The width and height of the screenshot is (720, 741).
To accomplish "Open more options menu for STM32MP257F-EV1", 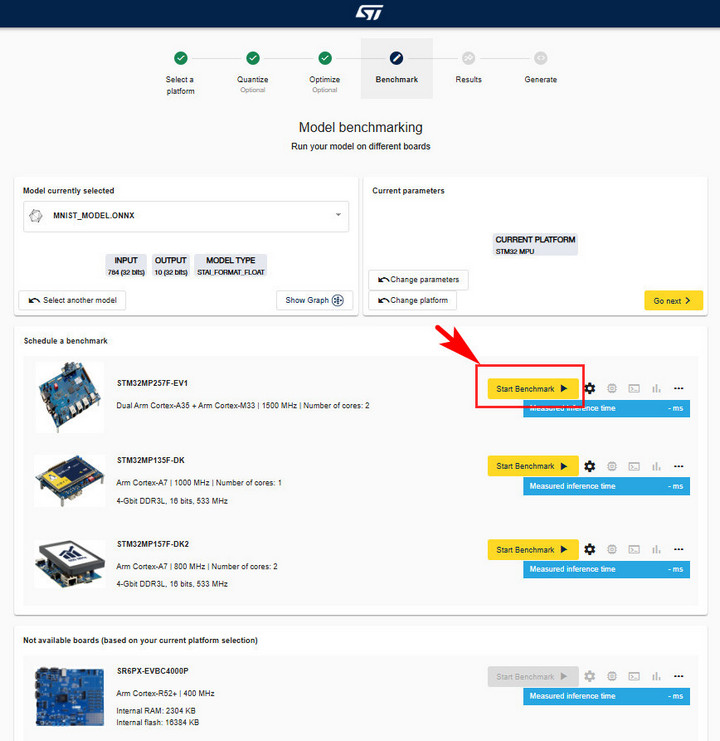I will pyautogui.click(x=678, y=388).
